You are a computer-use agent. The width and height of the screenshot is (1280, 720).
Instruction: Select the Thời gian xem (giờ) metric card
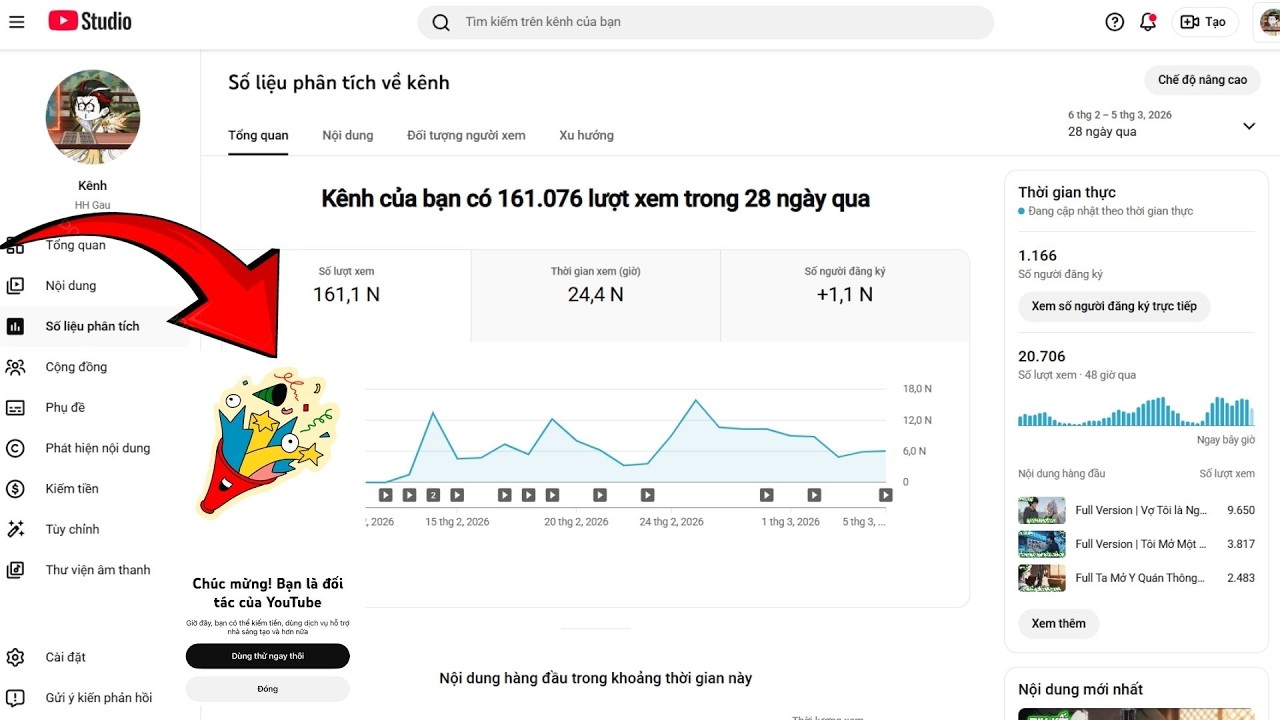(595, 284)
